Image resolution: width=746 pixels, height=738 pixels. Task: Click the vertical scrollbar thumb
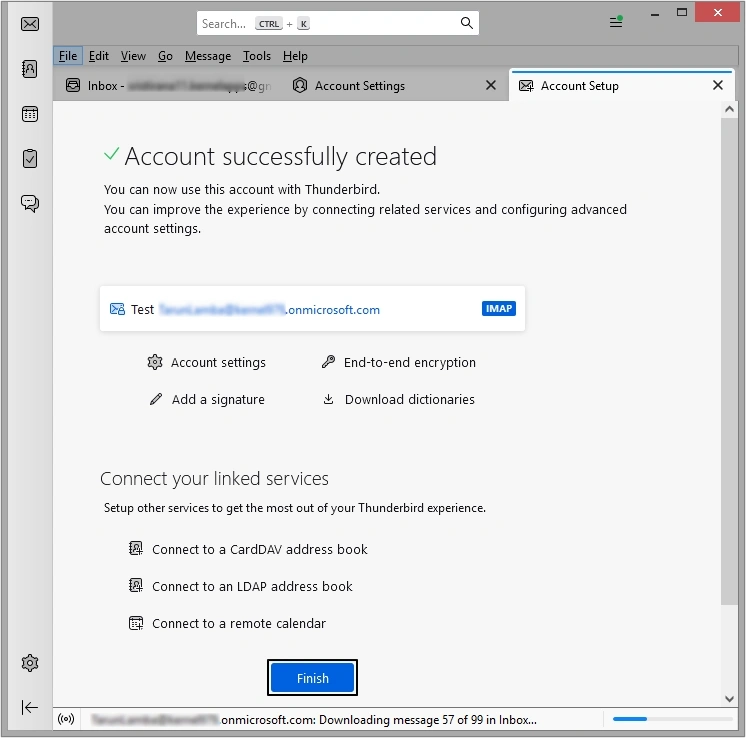[729, 362]
